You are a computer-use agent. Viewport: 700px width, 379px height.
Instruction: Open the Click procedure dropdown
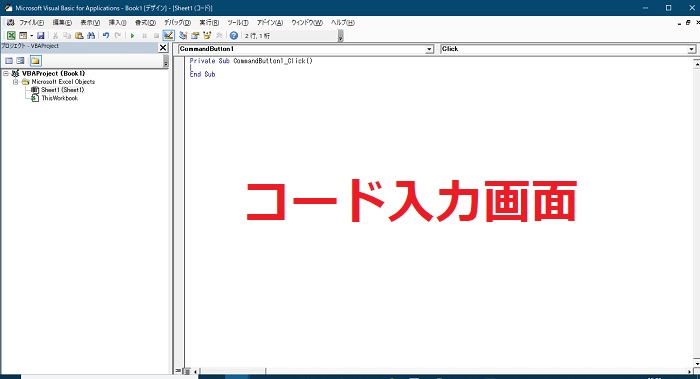tap(691, 49)
